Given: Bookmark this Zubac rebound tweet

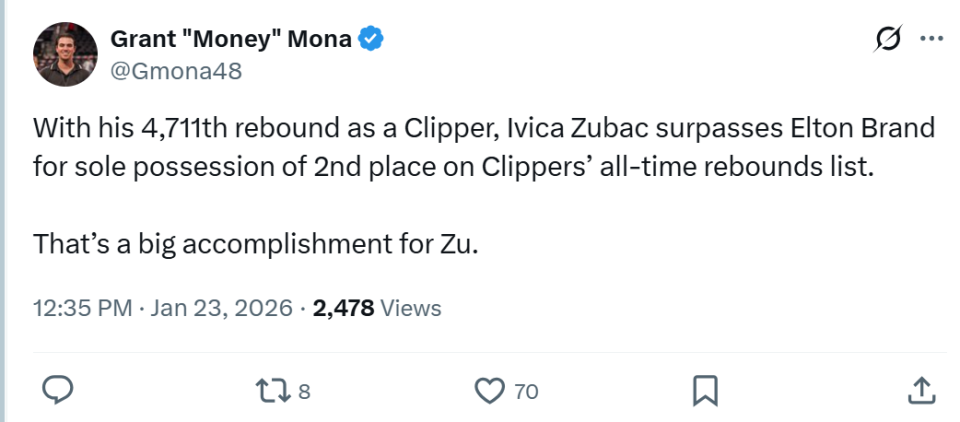Looking at the screenshot, I should pos(706,391).
